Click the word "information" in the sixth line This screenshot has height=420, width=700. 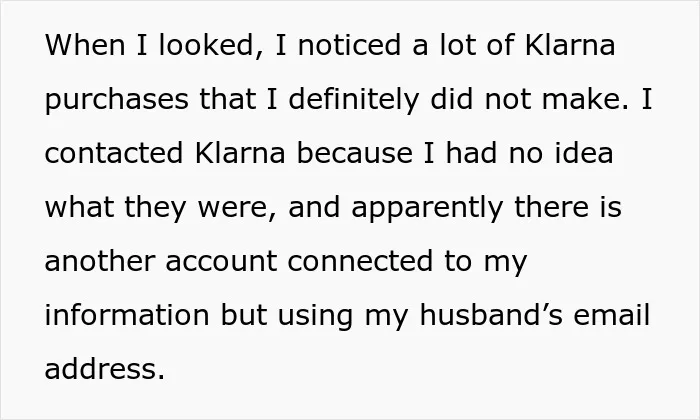[x=127, y=315]
